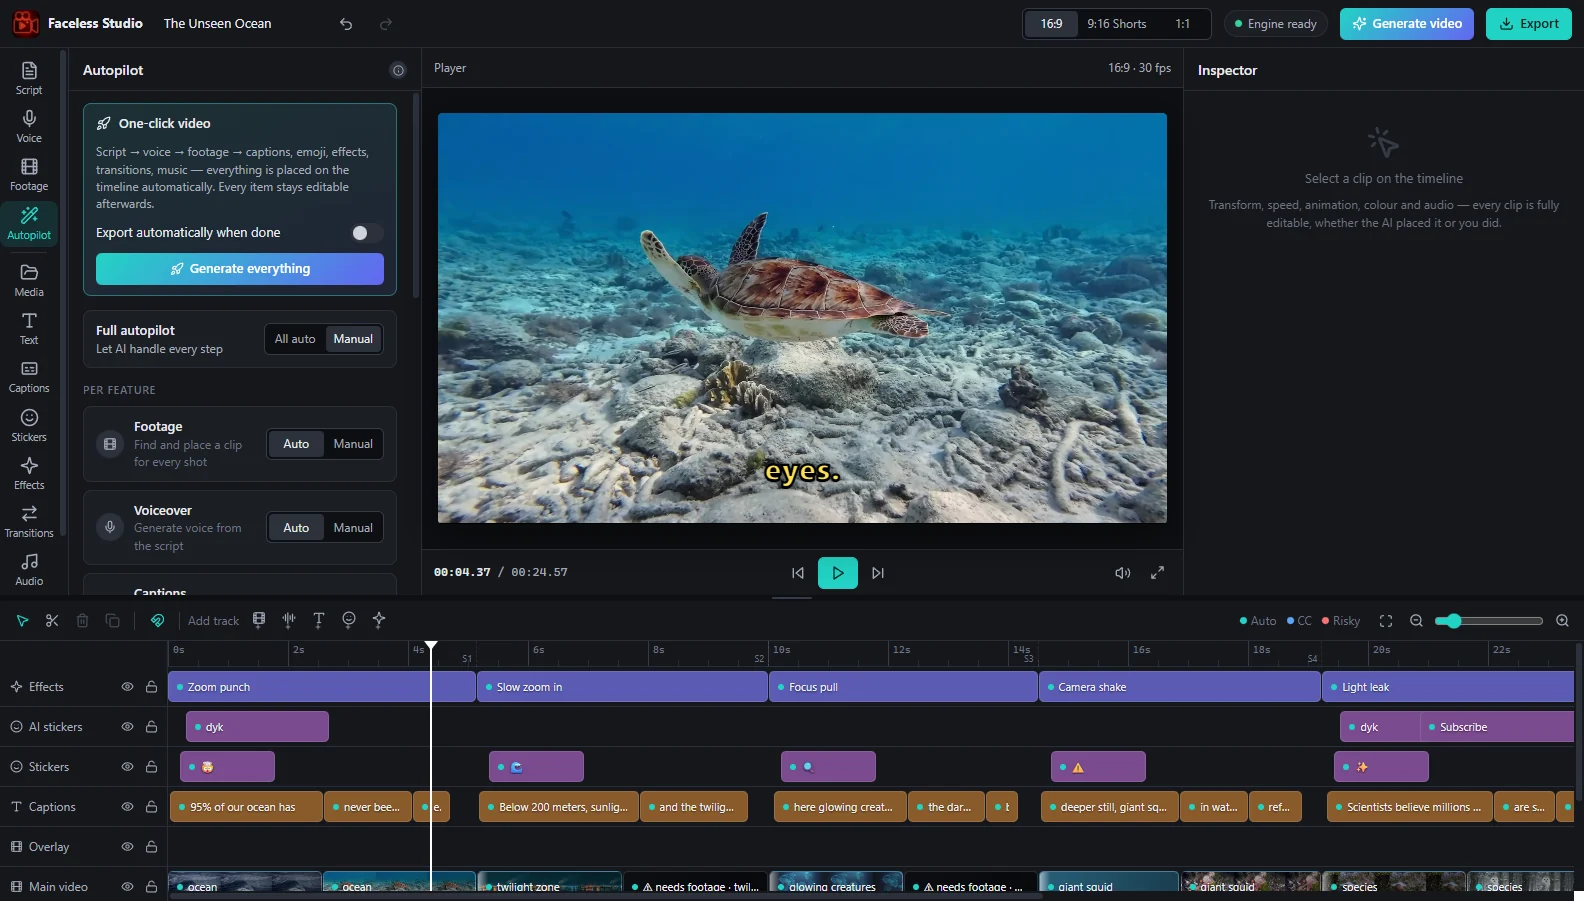Open the Transitions panel
Screen dimensions: 1584x901
coord(29,521)
